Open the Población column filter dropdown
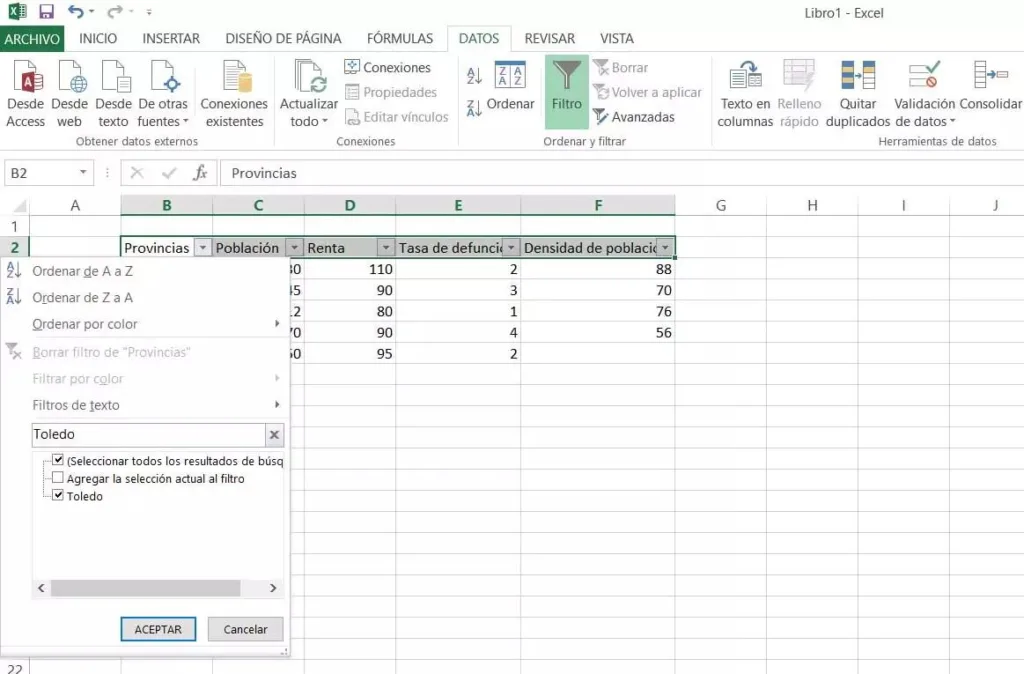The image size is (1024, 674). 293,248
